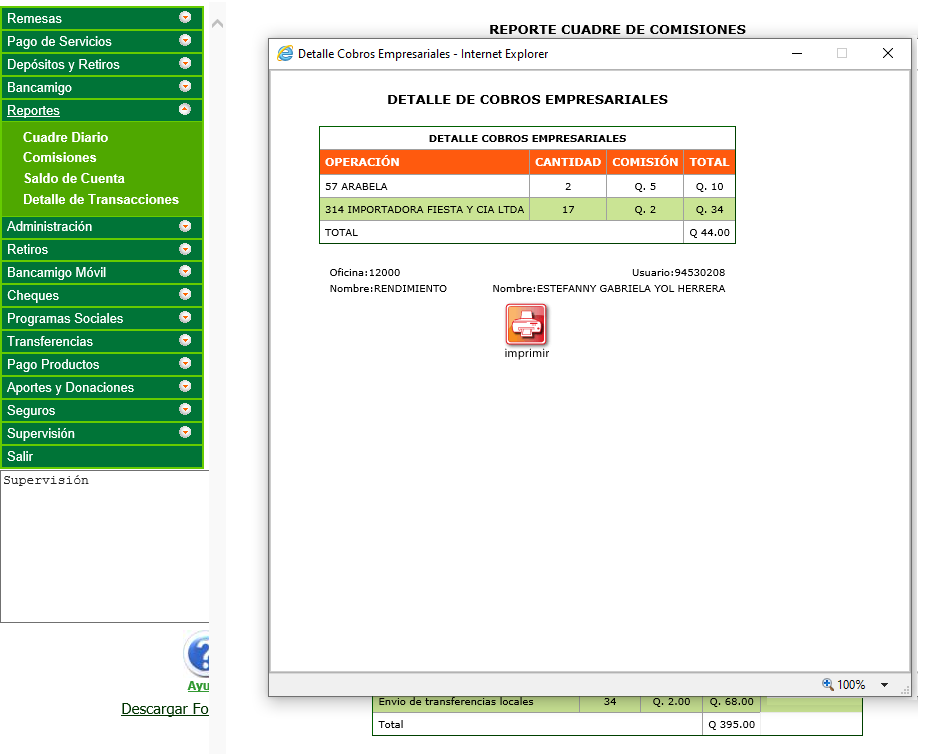The image size is (943, 754).
Task: Open Cuadre Diario report
Action: tap(65, 137)
